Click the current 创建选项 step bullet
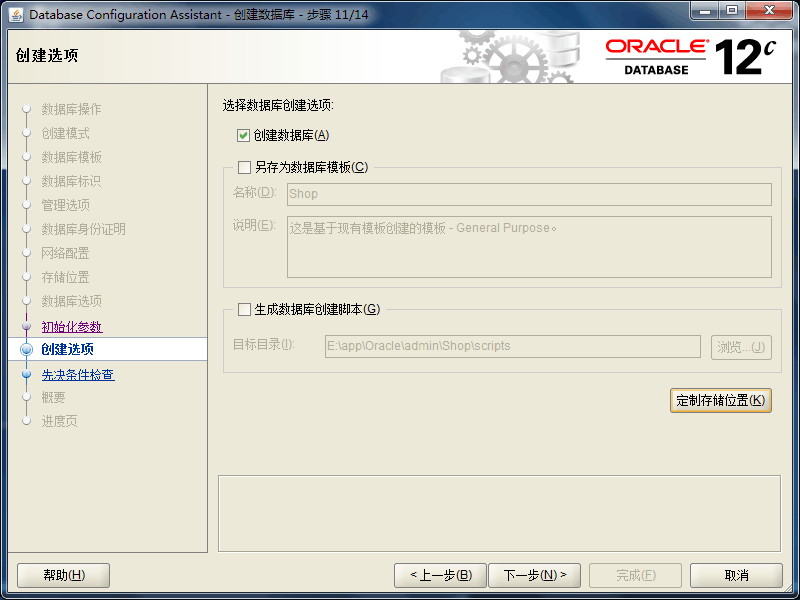 tap(27, 349)
